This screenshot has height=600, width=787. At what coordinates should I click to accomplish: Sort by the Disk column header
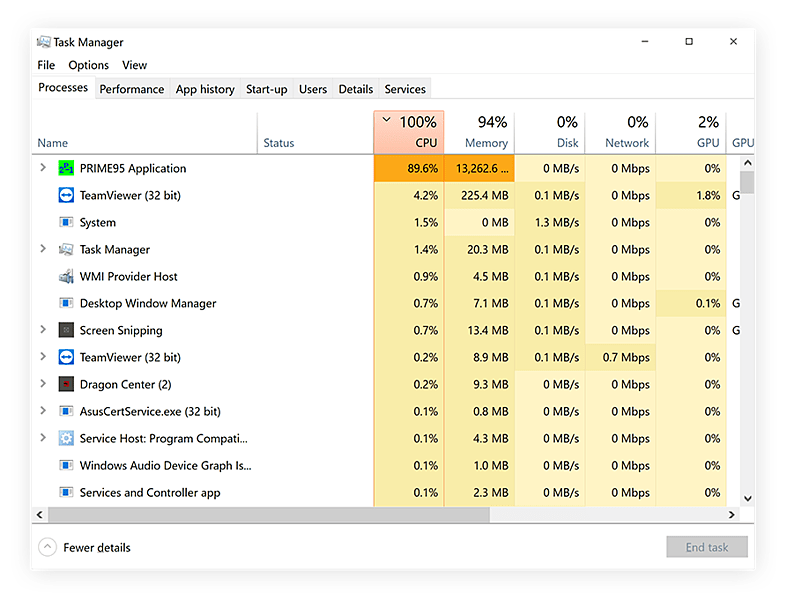[550, 133]
